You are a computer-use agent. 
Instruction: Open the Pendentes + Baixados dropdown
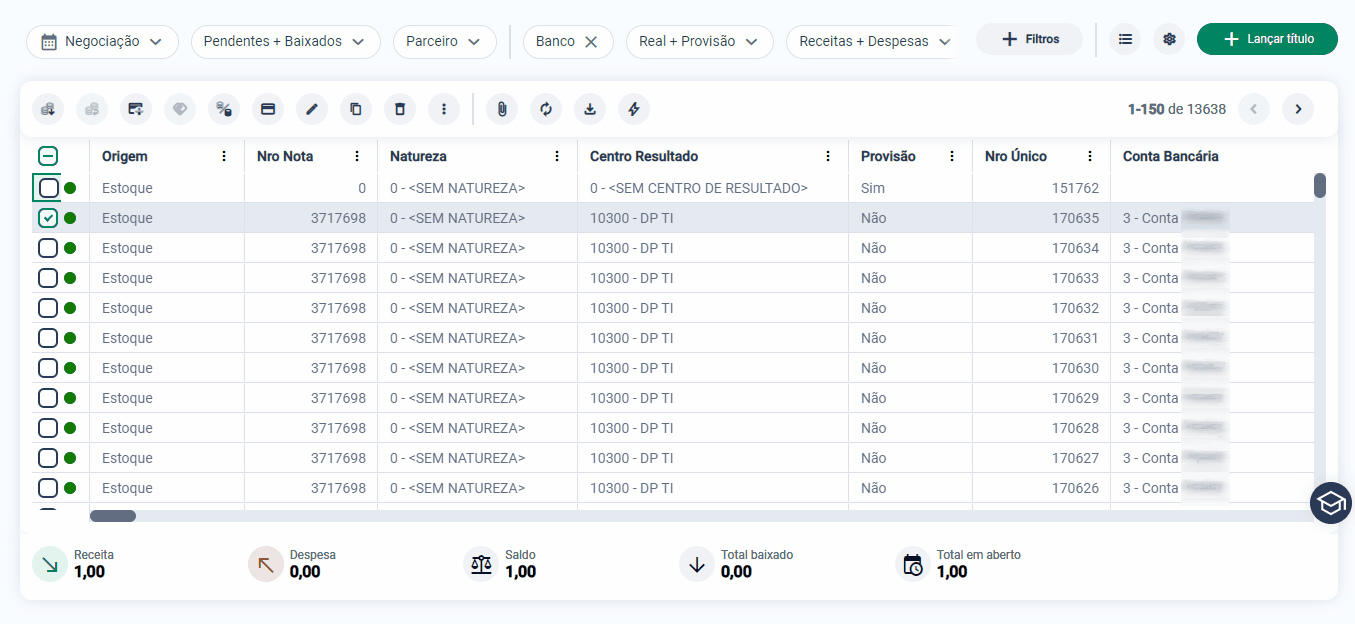pyautogui.click(x=286, y=42)
